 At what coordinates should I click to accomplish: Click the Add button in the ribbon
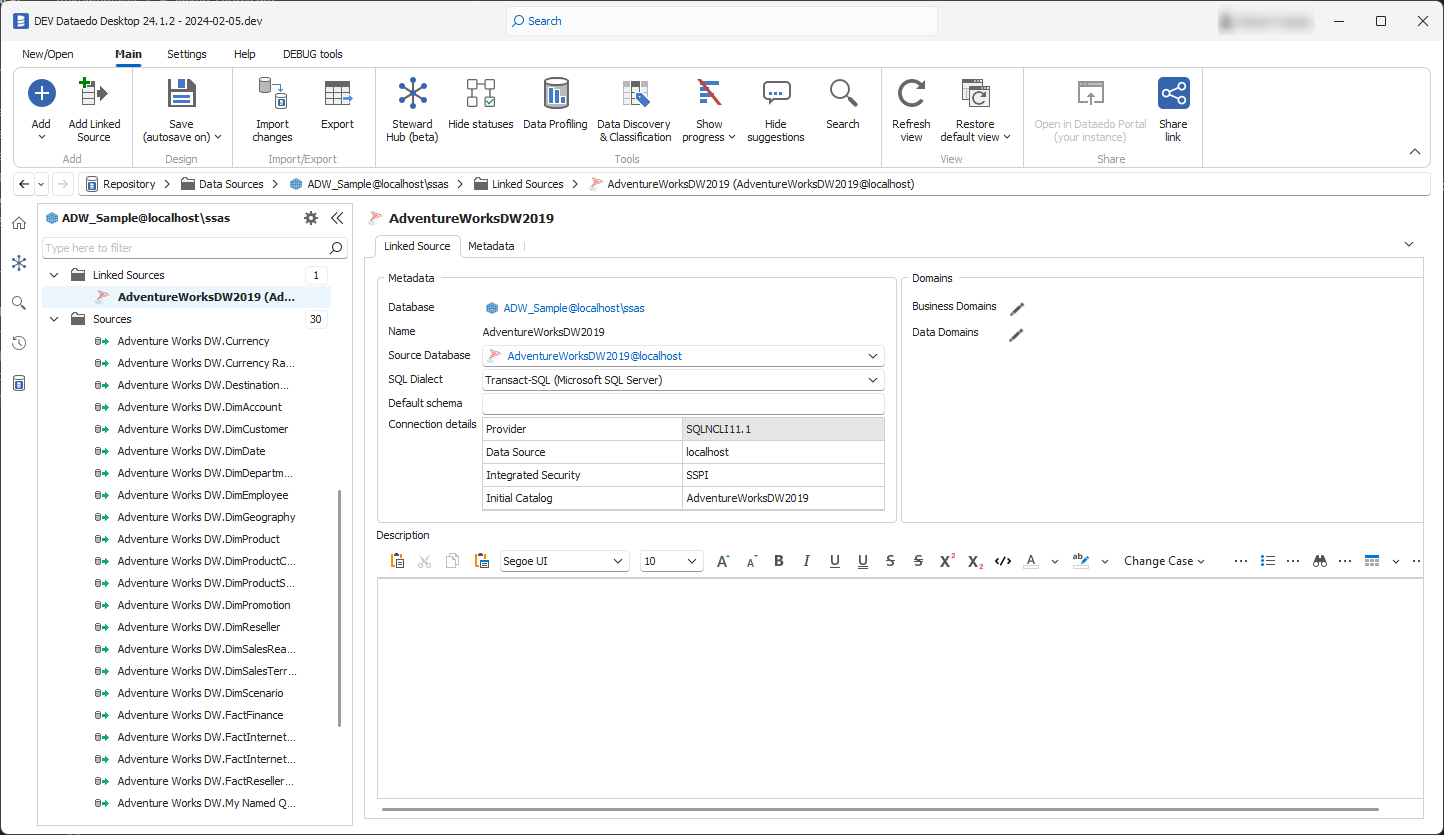tap(41, 110)
